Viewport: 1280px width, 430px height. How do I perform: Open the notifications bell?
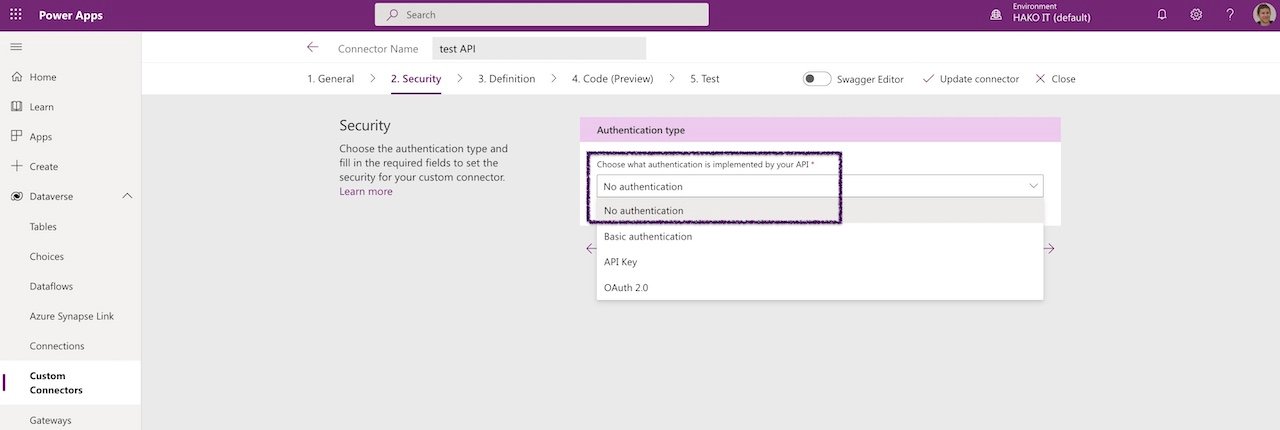[1162, 15]
